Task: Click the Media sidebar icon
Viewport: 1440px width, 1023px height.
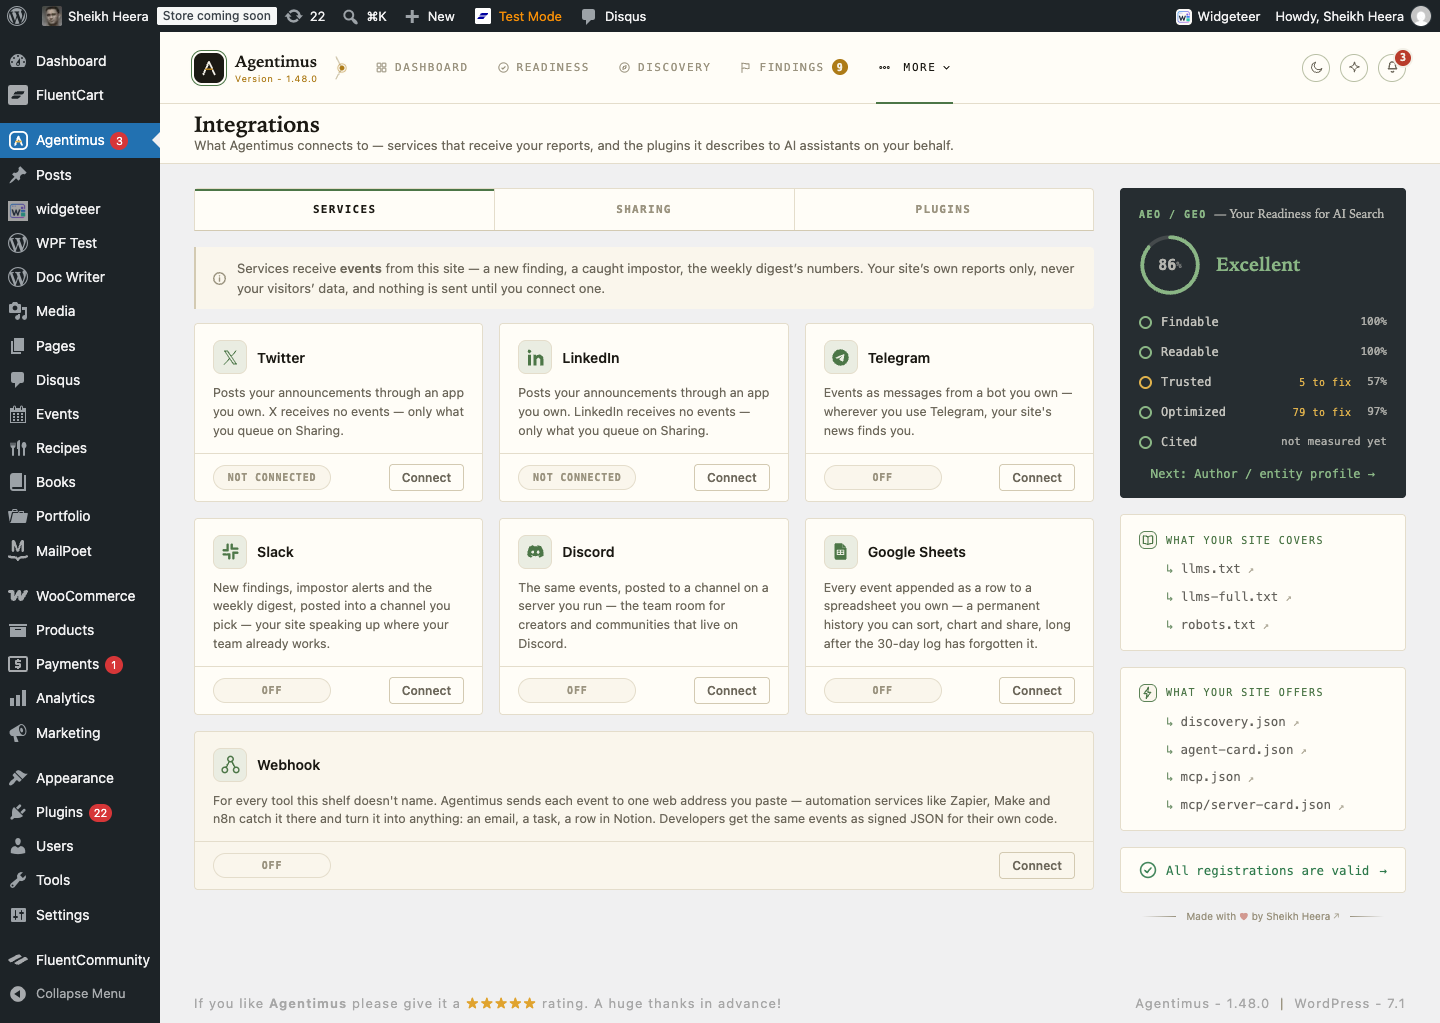Action: pyautogui.click(x=18, y=311)
